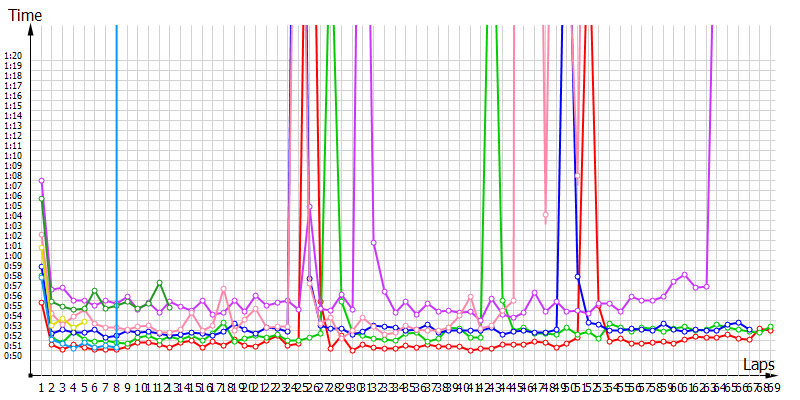The height and width of the screenshot is (400, 800).
Task: Click the purple data point at lap 1
Action: coord(41,181)
